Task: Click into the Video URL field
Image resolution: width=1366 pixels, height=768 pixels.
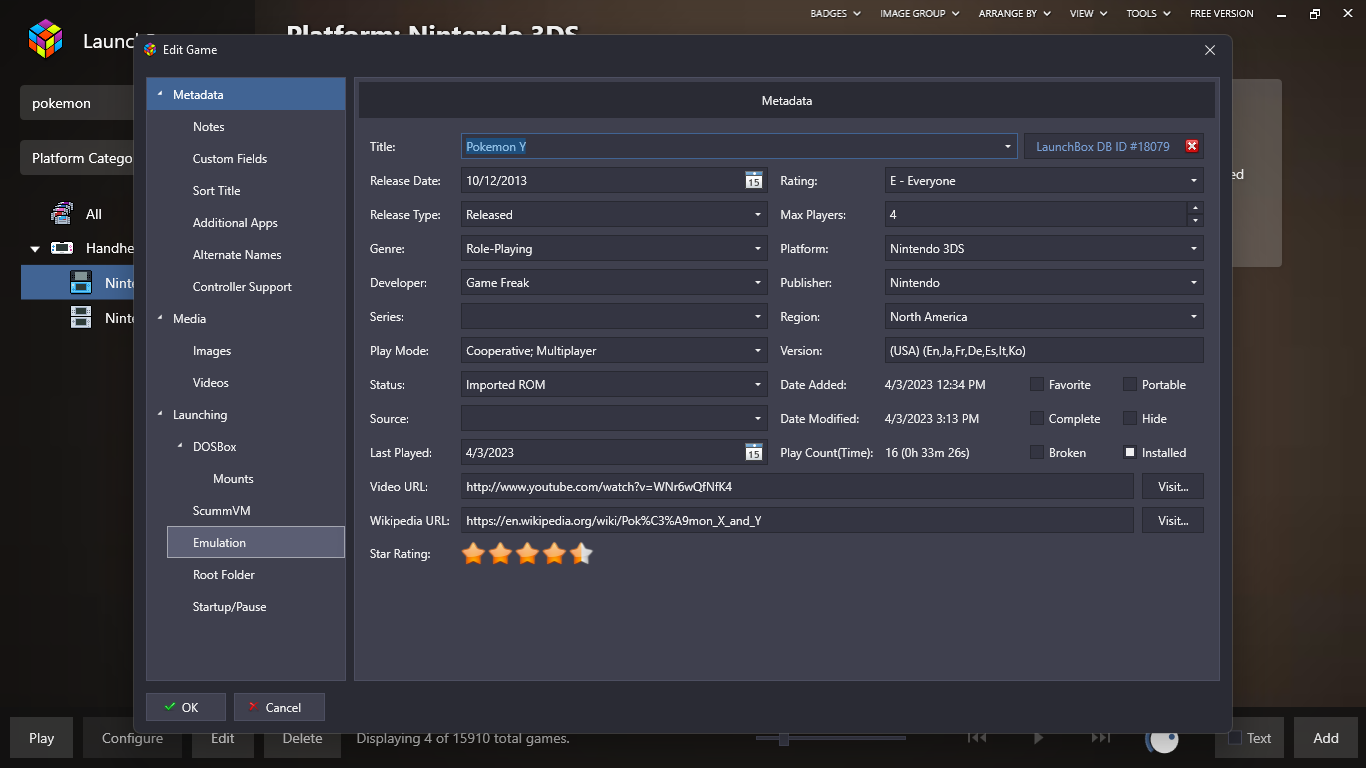Action: click(797, 486)
